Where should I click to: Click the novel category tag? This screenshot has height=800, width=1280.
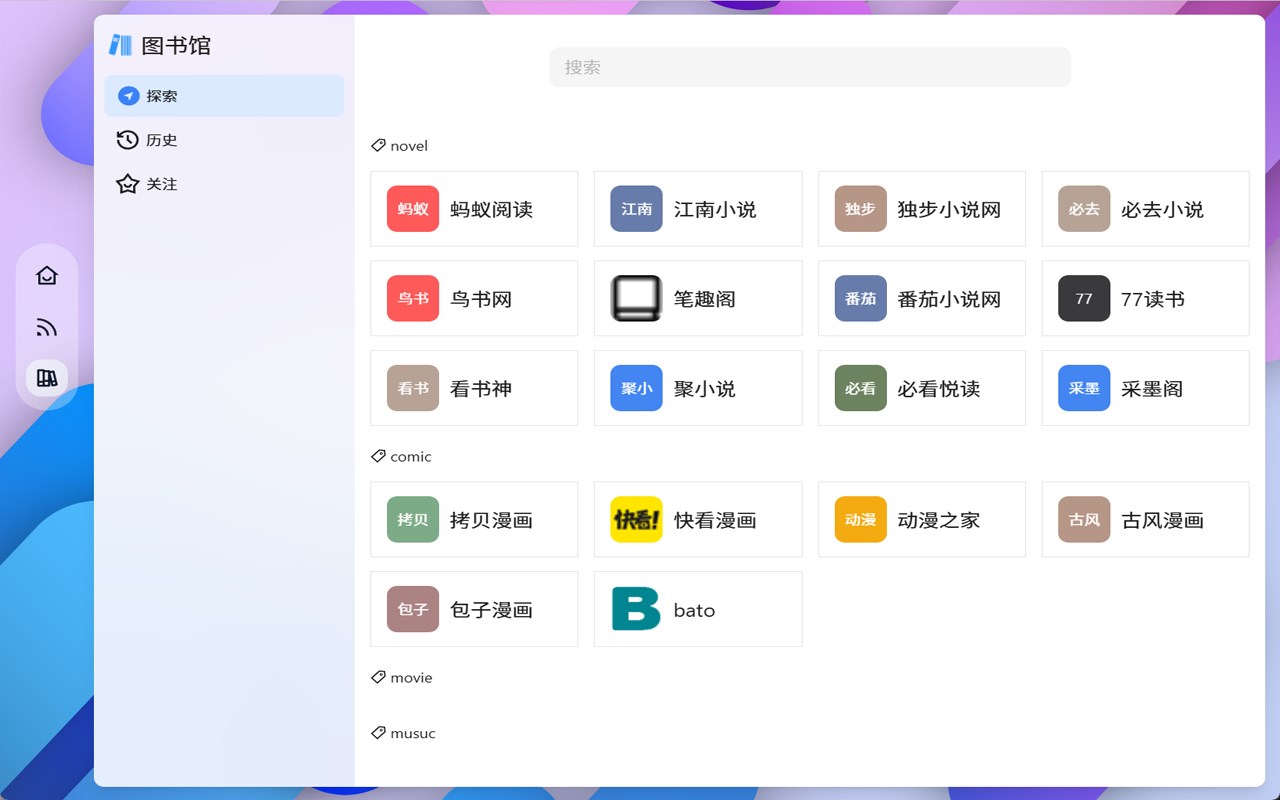pyautogui.click(x=399, y=146)
